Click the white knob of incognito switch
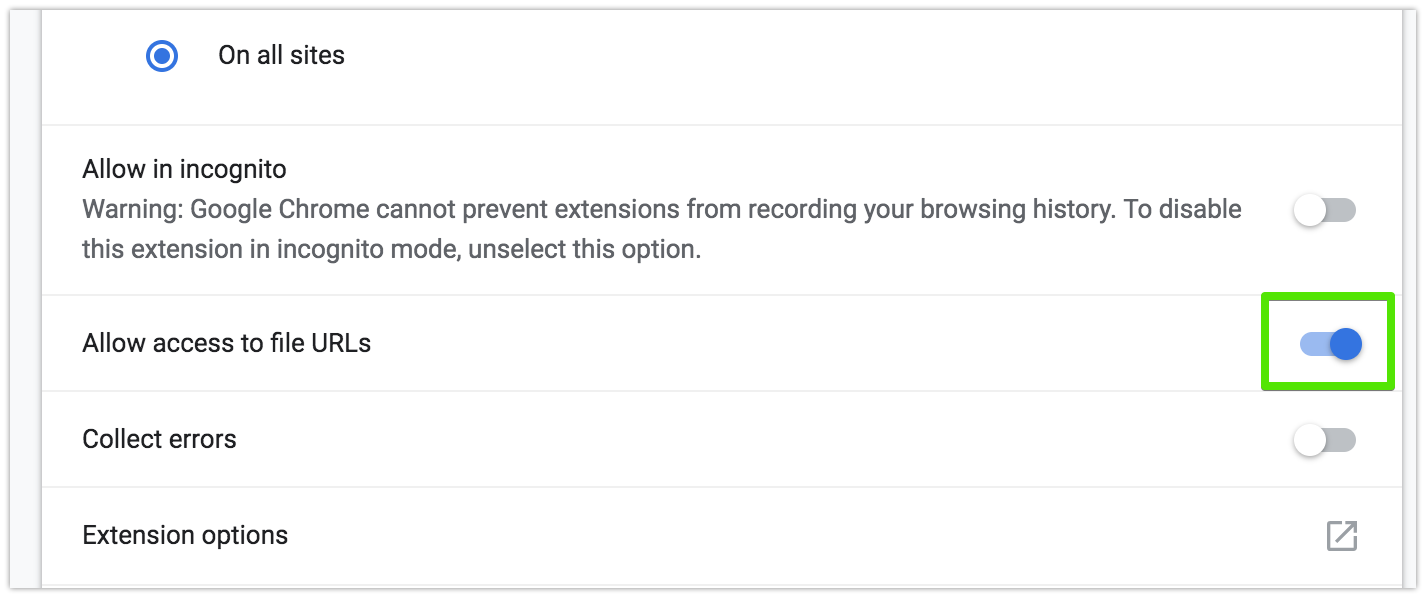 click(x=1309, y=210)
